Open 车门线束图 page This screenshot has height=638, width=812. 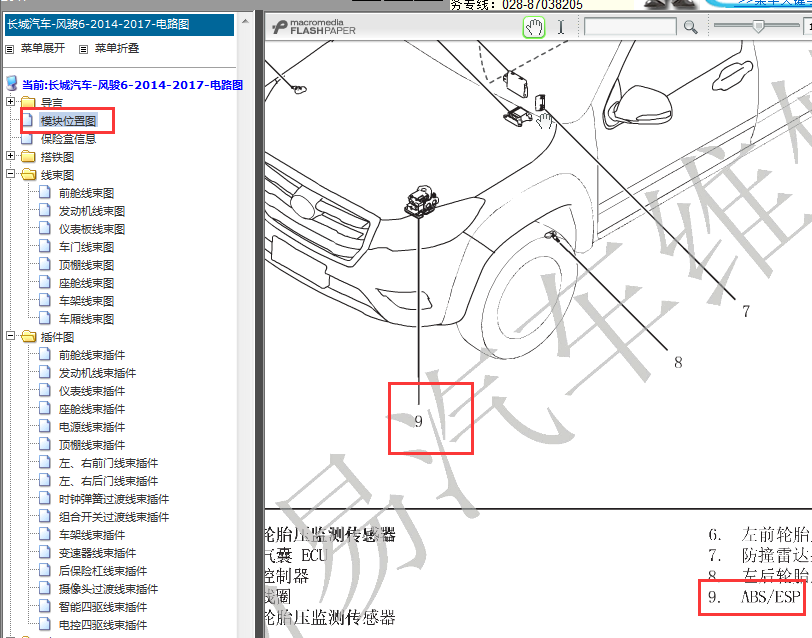coord(86,247)
